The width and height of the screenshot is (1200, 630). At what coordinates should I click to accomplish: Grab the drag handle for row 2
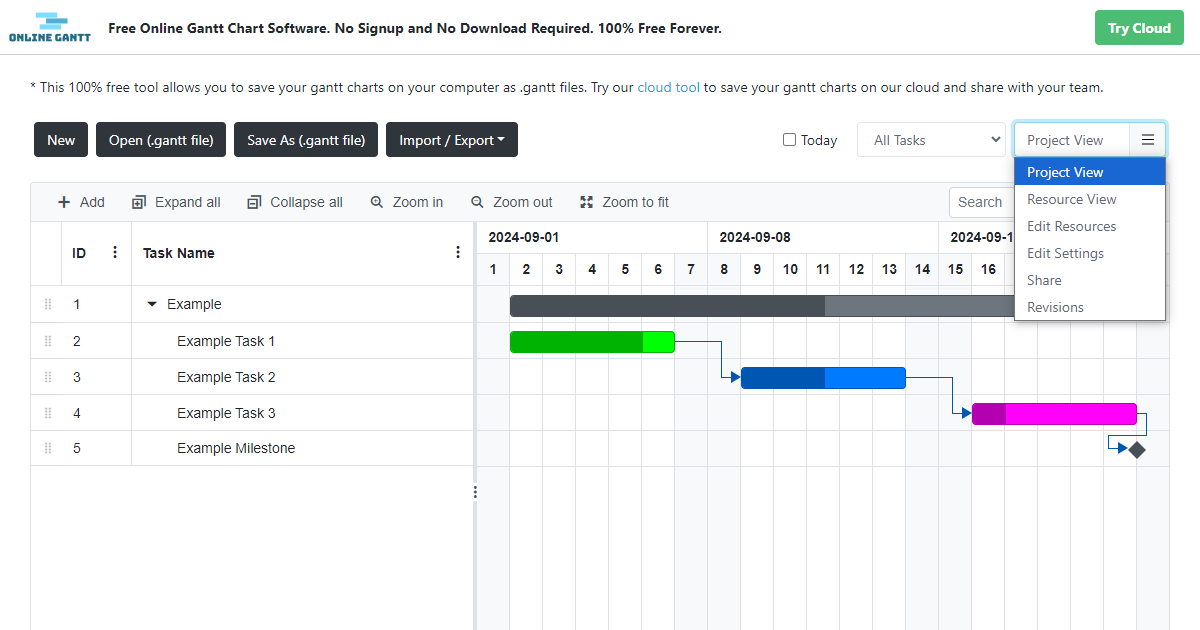pyautogui.click(x=47, y=341)
